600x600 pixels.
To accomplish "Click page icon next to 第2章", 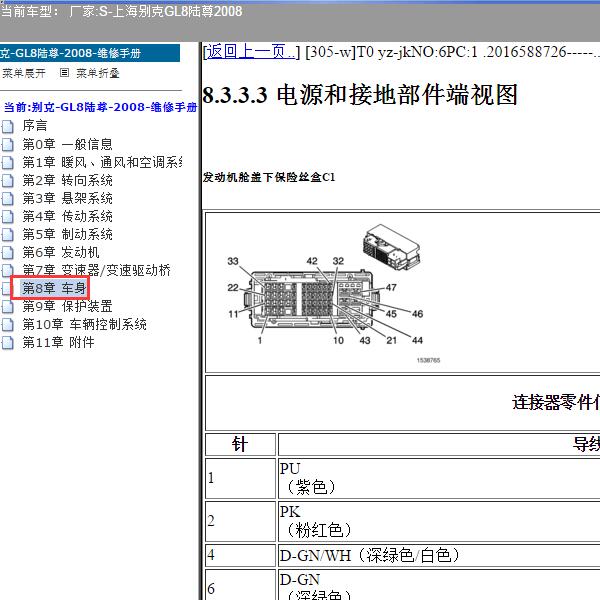I will 8,180.
